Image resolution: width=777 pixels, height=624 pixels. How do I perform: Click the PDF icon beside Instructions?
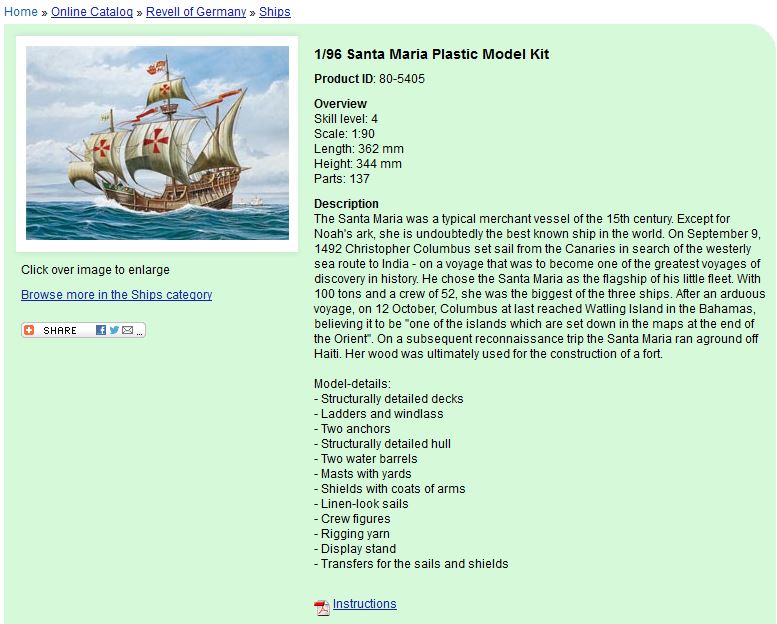[322, 607]
